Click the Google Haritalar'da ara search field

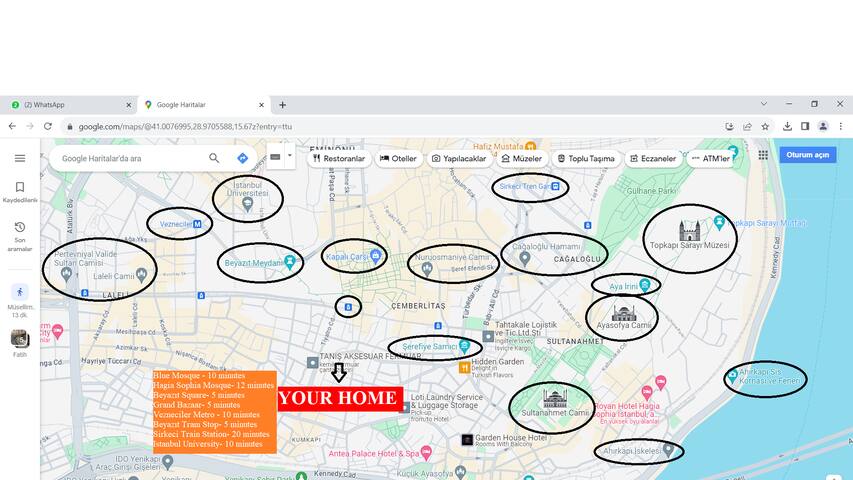coord(130,158)
